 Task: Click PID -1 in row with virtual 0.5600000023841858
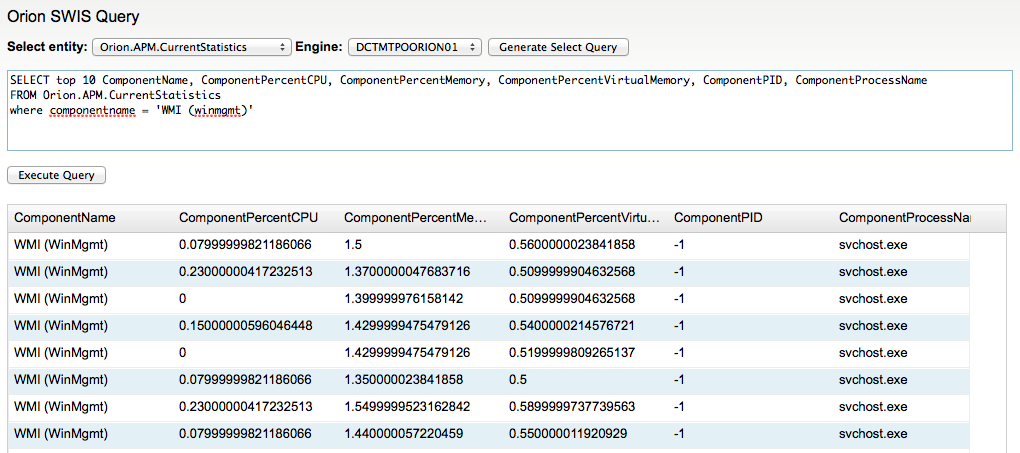(x=679, y=244)
